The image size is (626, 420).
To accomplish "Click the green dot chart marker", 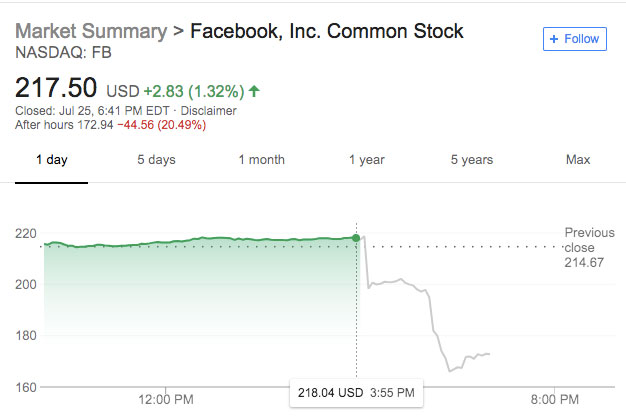I will click(x=357, y=237).
